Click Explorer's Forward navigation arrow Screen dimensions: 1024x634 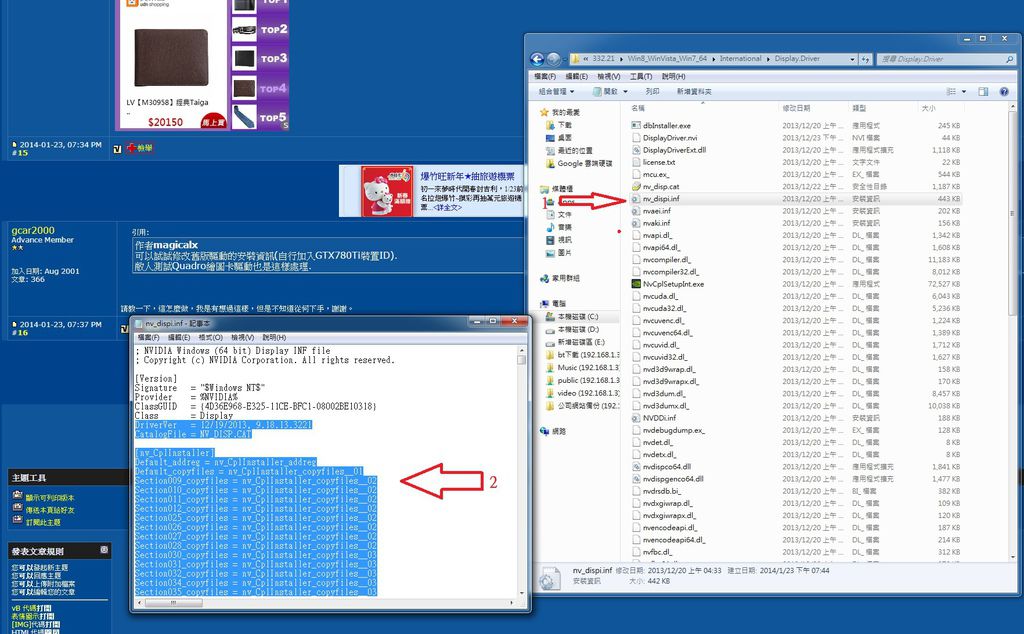(x=553, y=59)
